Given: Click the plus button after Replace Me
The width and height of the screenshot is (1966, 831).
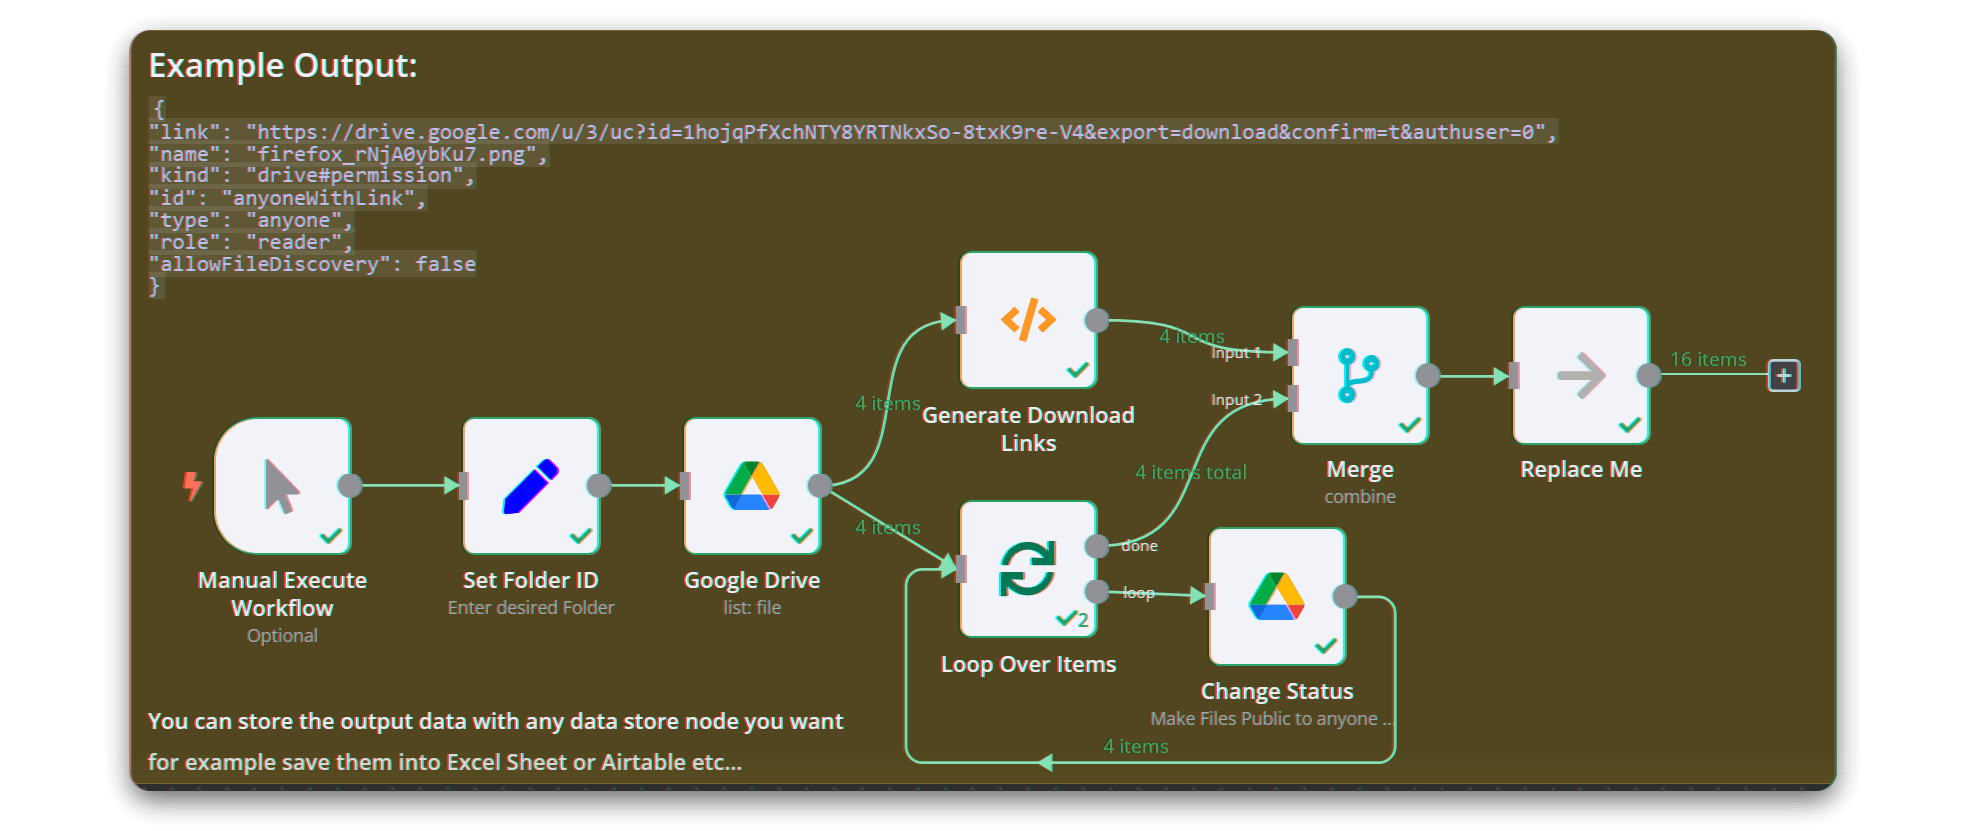Looking at the screenshot, I should click(x=1784, y=375).
